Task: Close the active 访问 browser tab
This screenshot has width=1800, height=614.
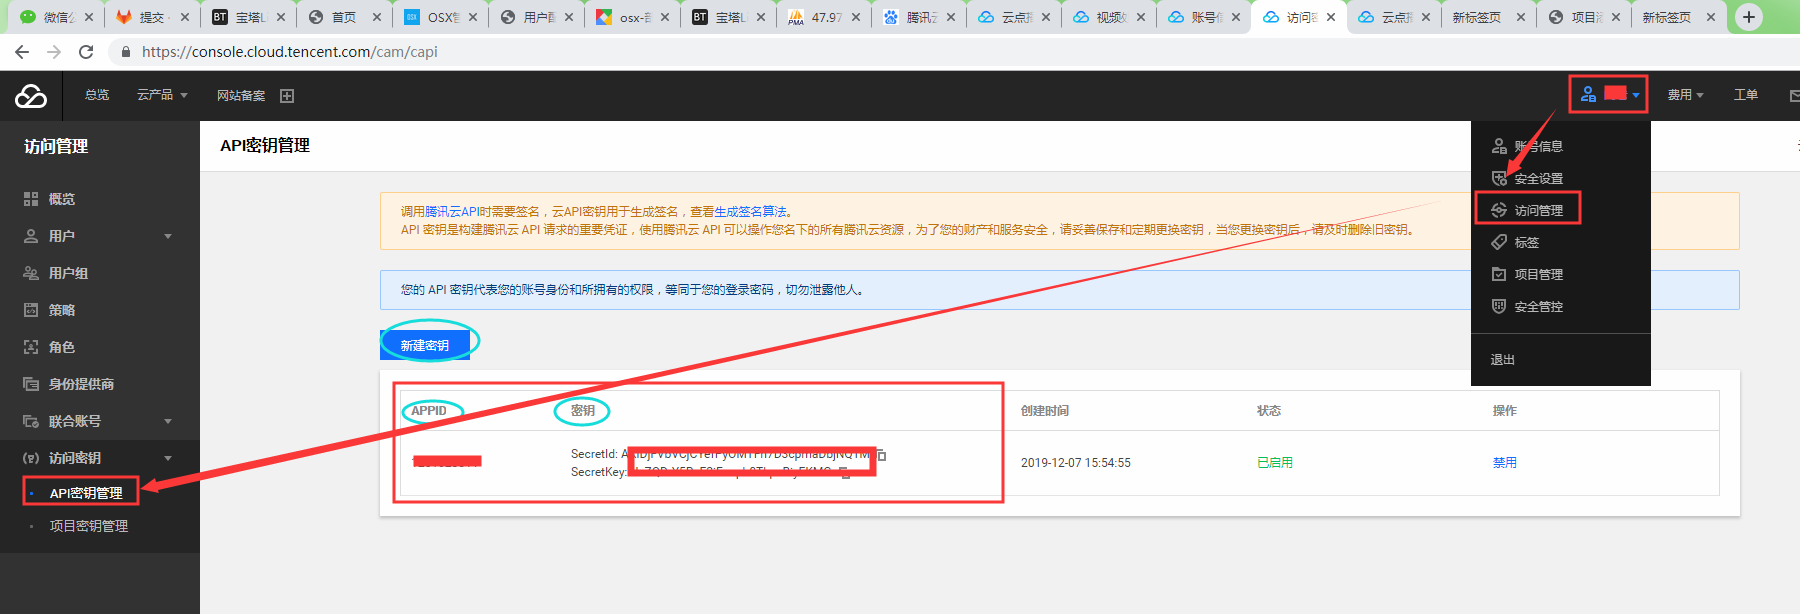Action: click(1331, 17)
